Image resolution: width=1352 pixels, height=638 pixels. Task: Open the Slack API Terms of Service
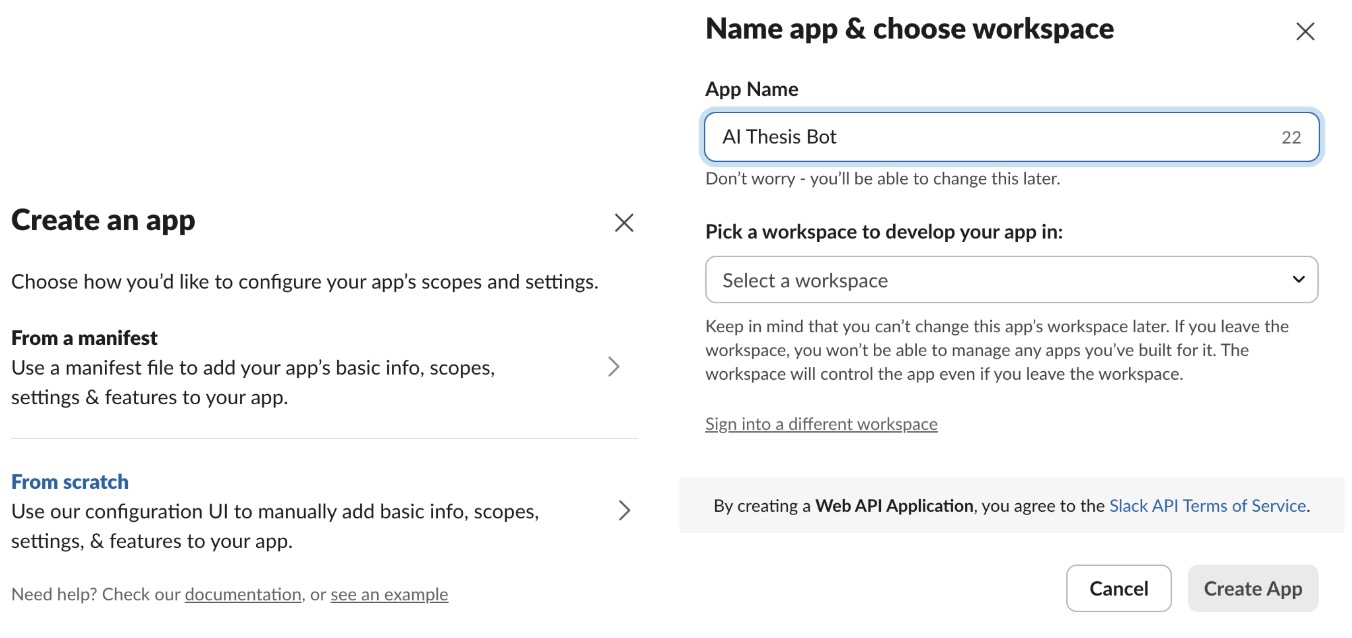click(x=1207, y=506)
